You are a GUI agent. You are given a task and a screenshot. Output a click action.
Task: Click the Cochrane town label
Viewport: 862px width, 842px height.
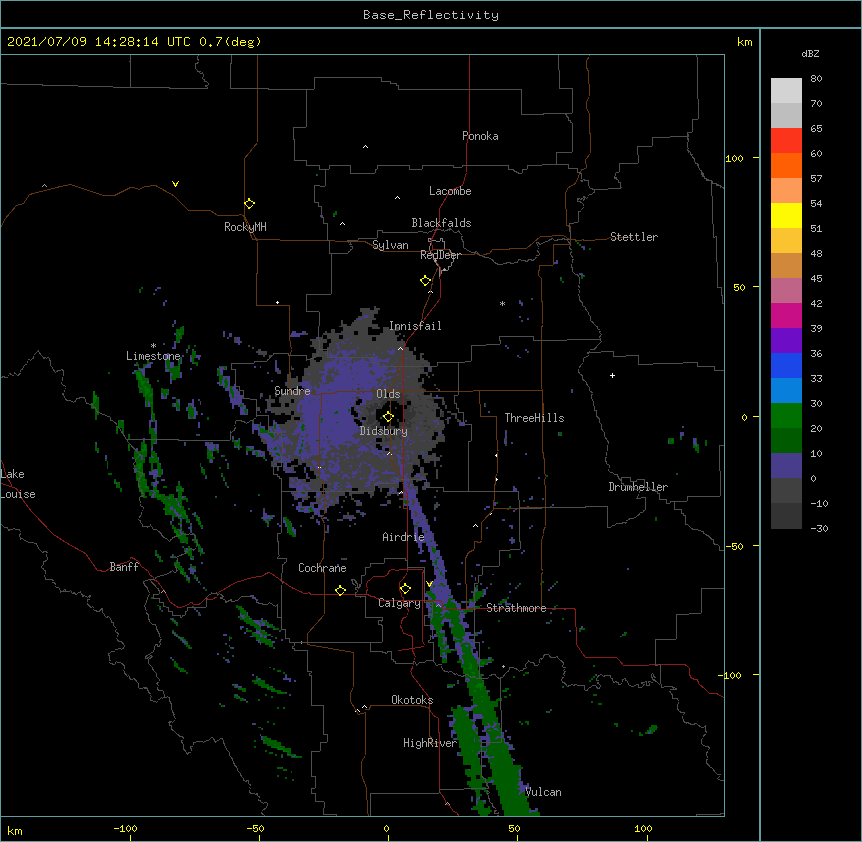tap(322, 568)
